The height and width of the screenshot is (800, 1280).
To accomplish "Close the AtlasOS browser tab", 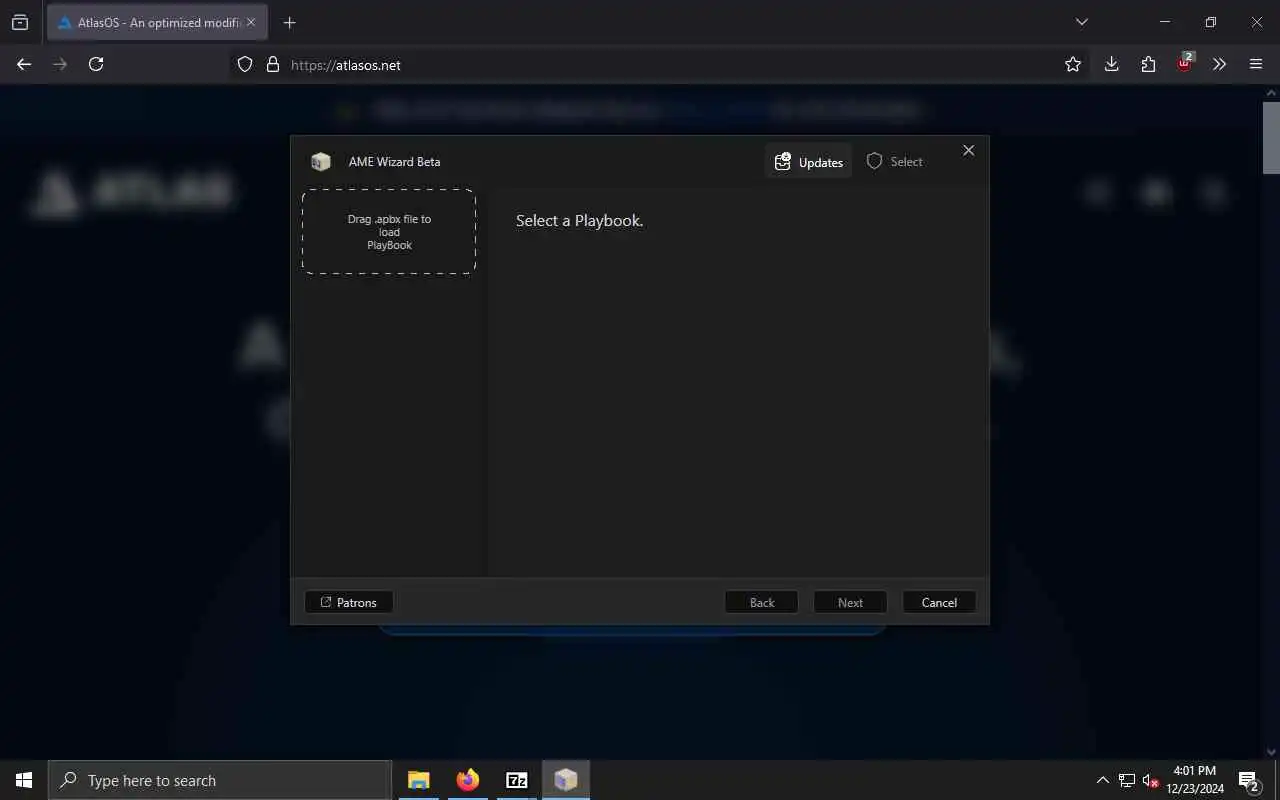I will 251,22.
